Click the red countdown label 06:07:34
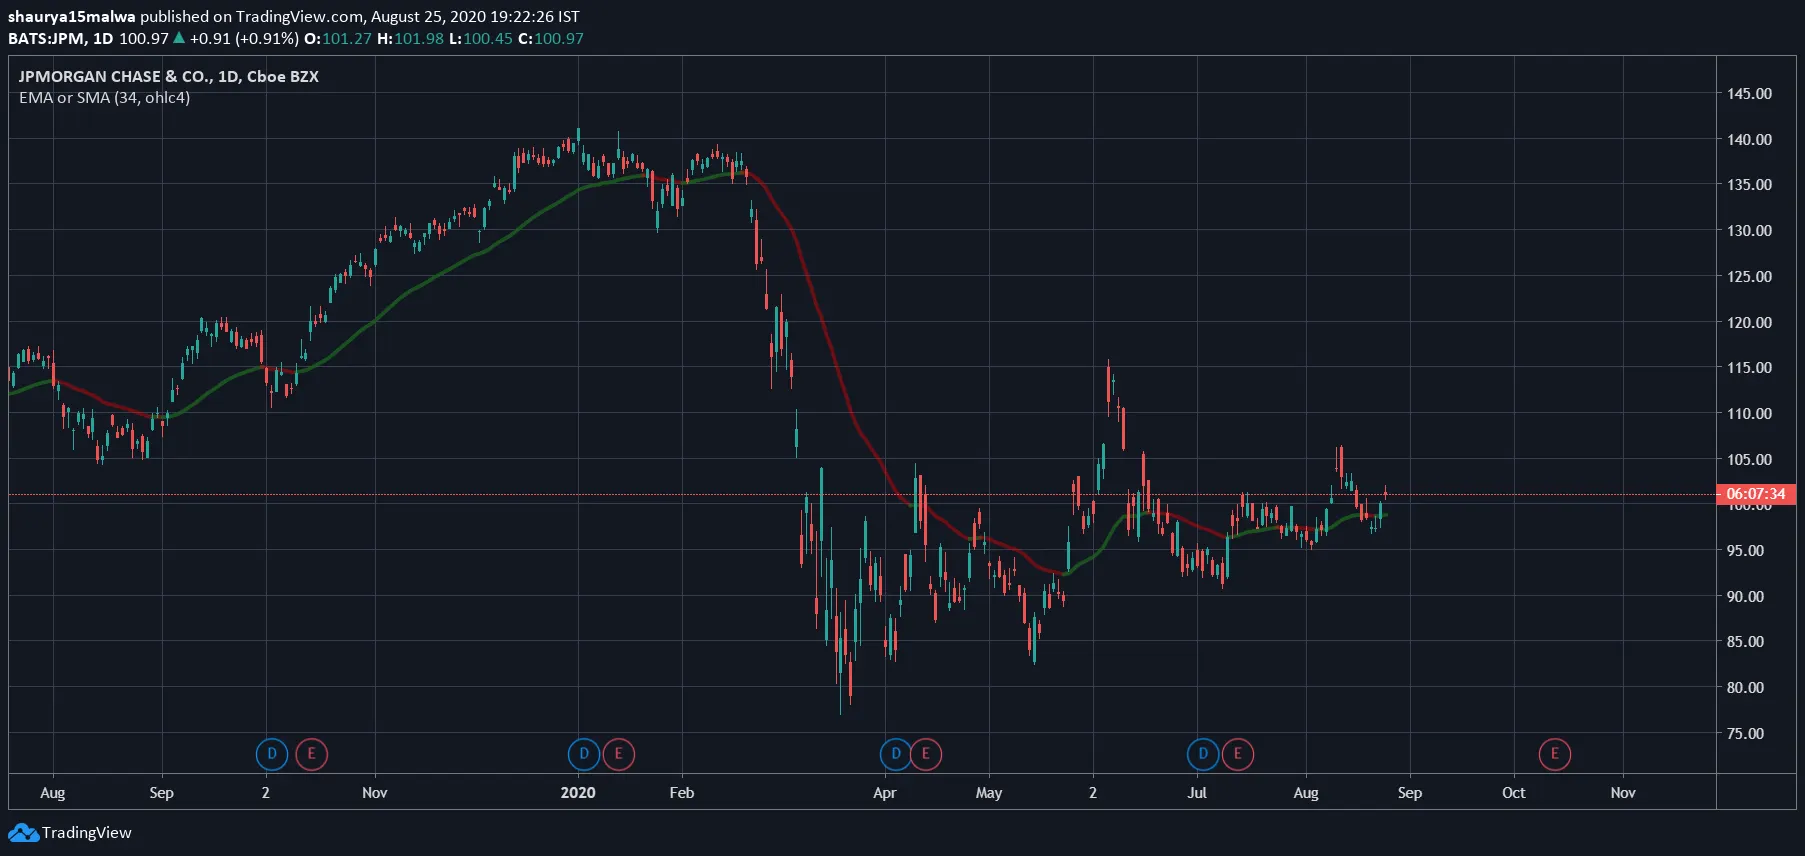This screenshot has width=1805, height=856. coord(1756,494)
